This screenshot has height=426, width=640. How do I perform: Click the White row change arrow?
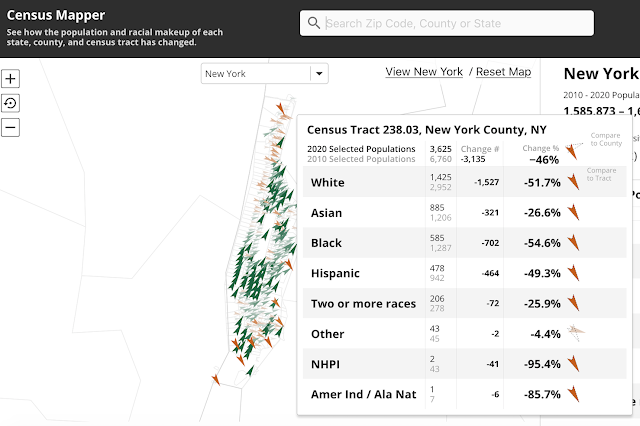click(573, 182)
